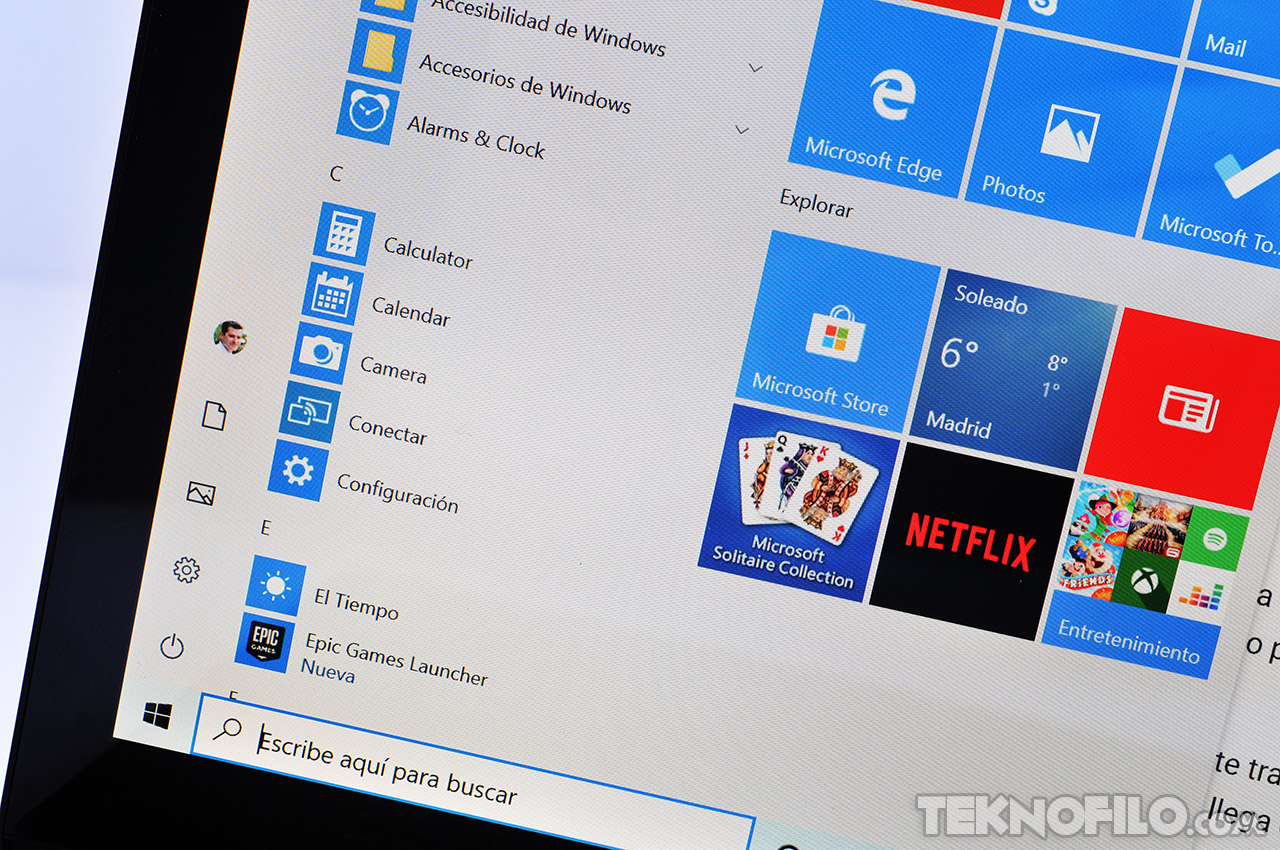Screen dimensions: 1280x850
Task: Open the Alarms & Clock icon
Action: [x=368, y=113]
